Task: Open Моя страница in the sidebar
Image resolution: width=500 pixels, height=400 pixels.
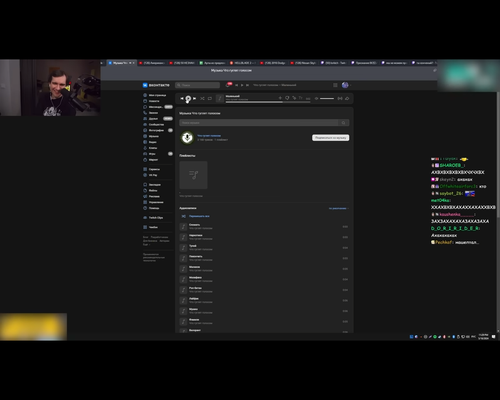Action: click(x=157, y=95)
